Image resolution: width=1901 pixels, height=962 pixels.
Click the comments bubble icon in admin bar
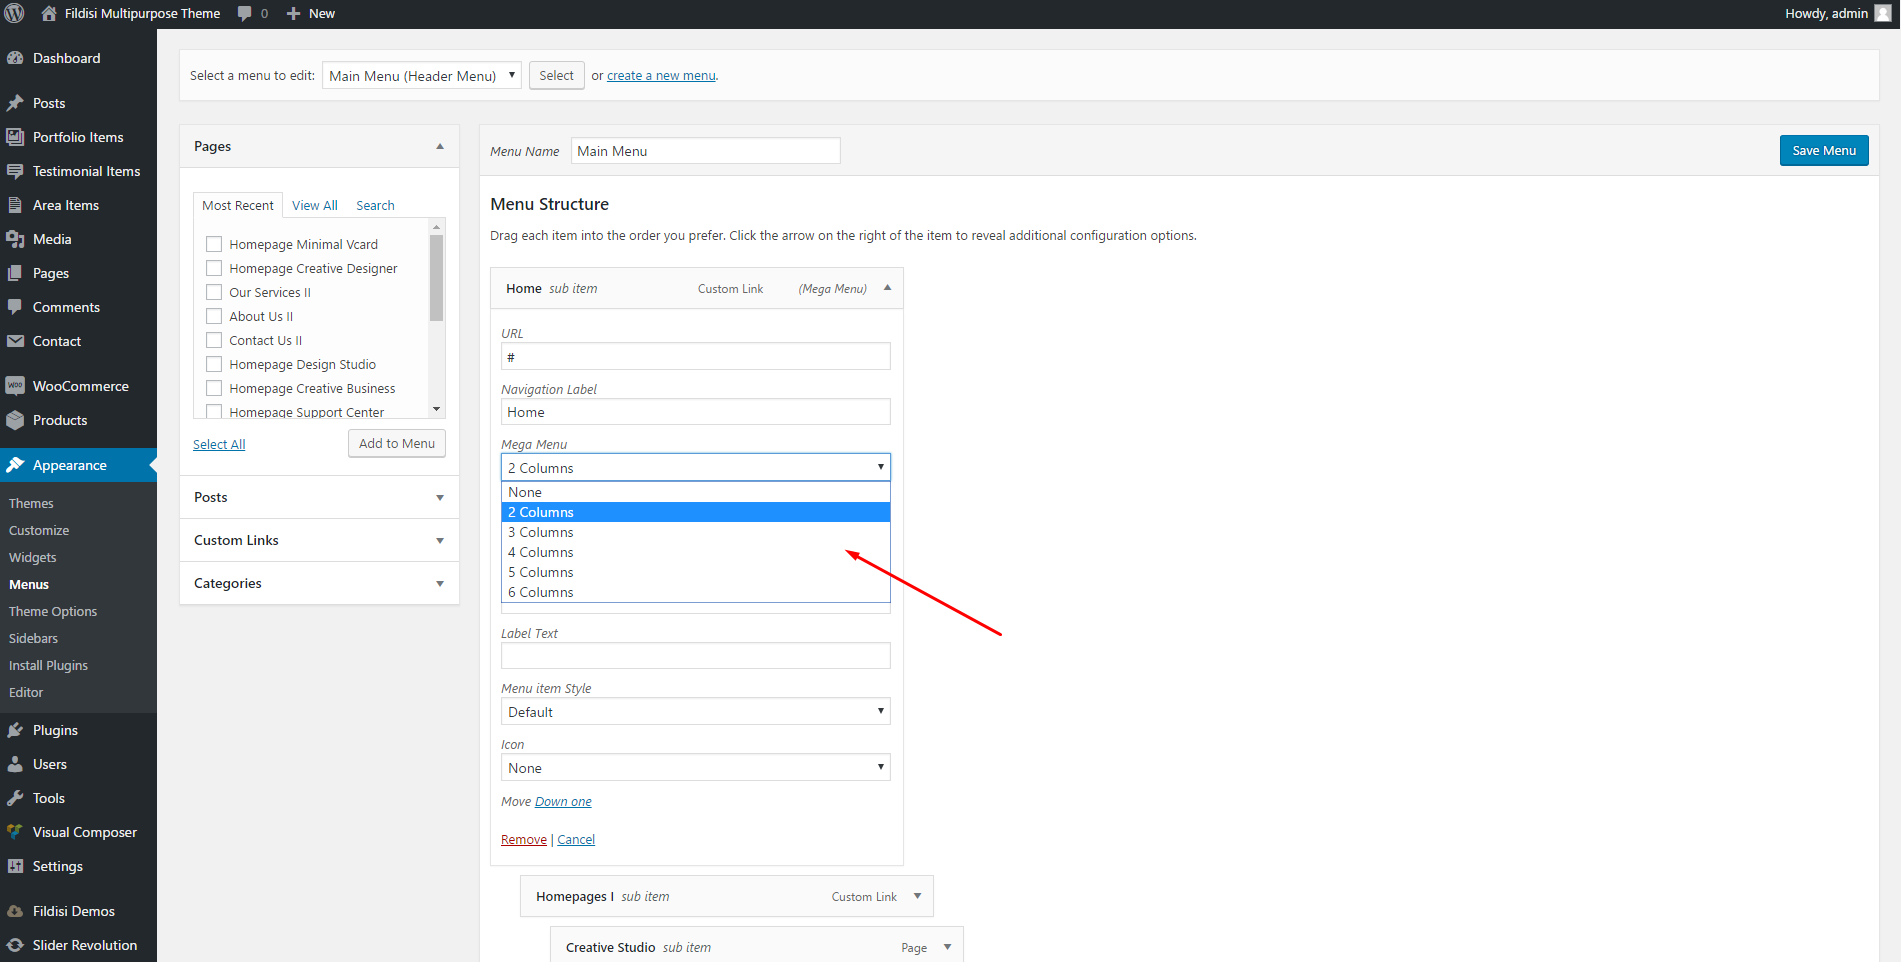click(x=245, y=13)
